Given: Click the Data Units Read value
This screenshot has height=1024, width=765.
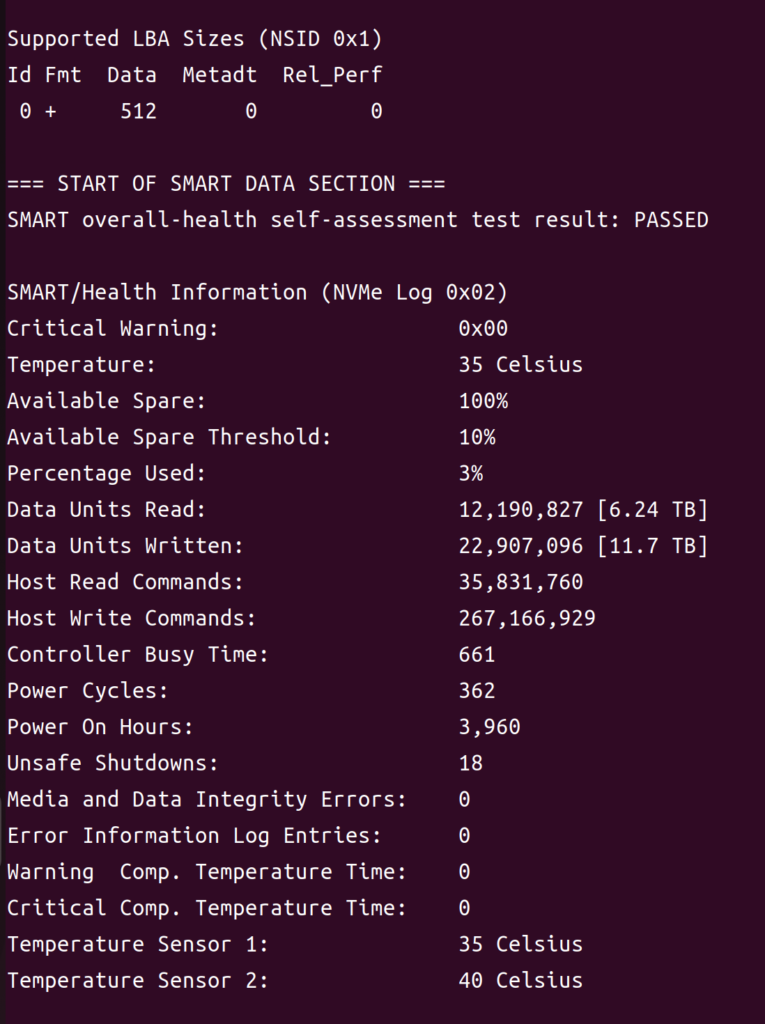Looking at the screenshot, I should point(583,510).
